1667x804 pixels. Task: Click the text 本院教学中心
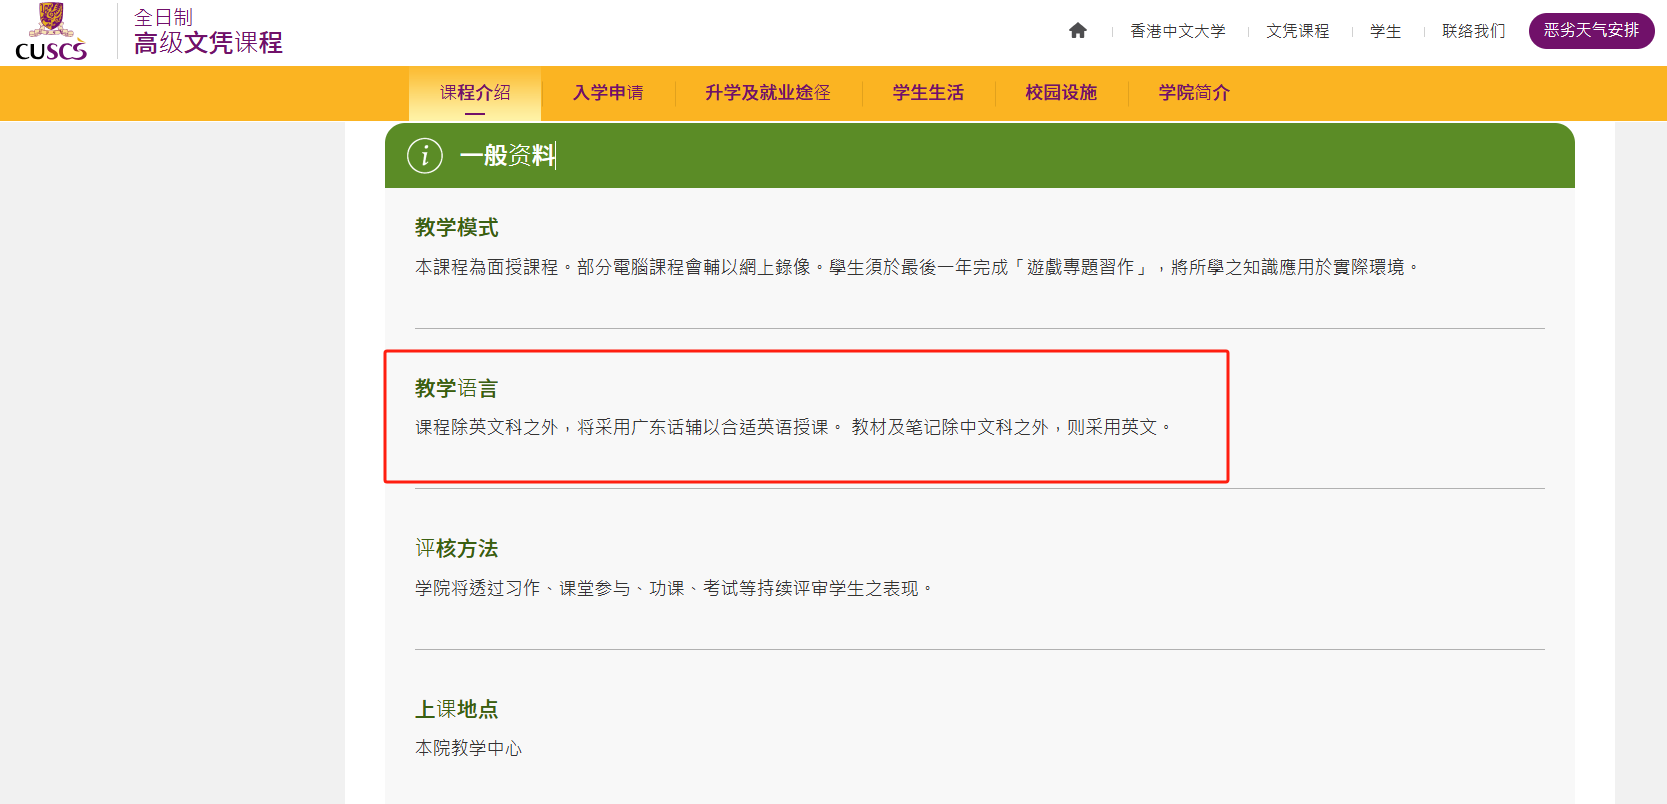point(469,748)
